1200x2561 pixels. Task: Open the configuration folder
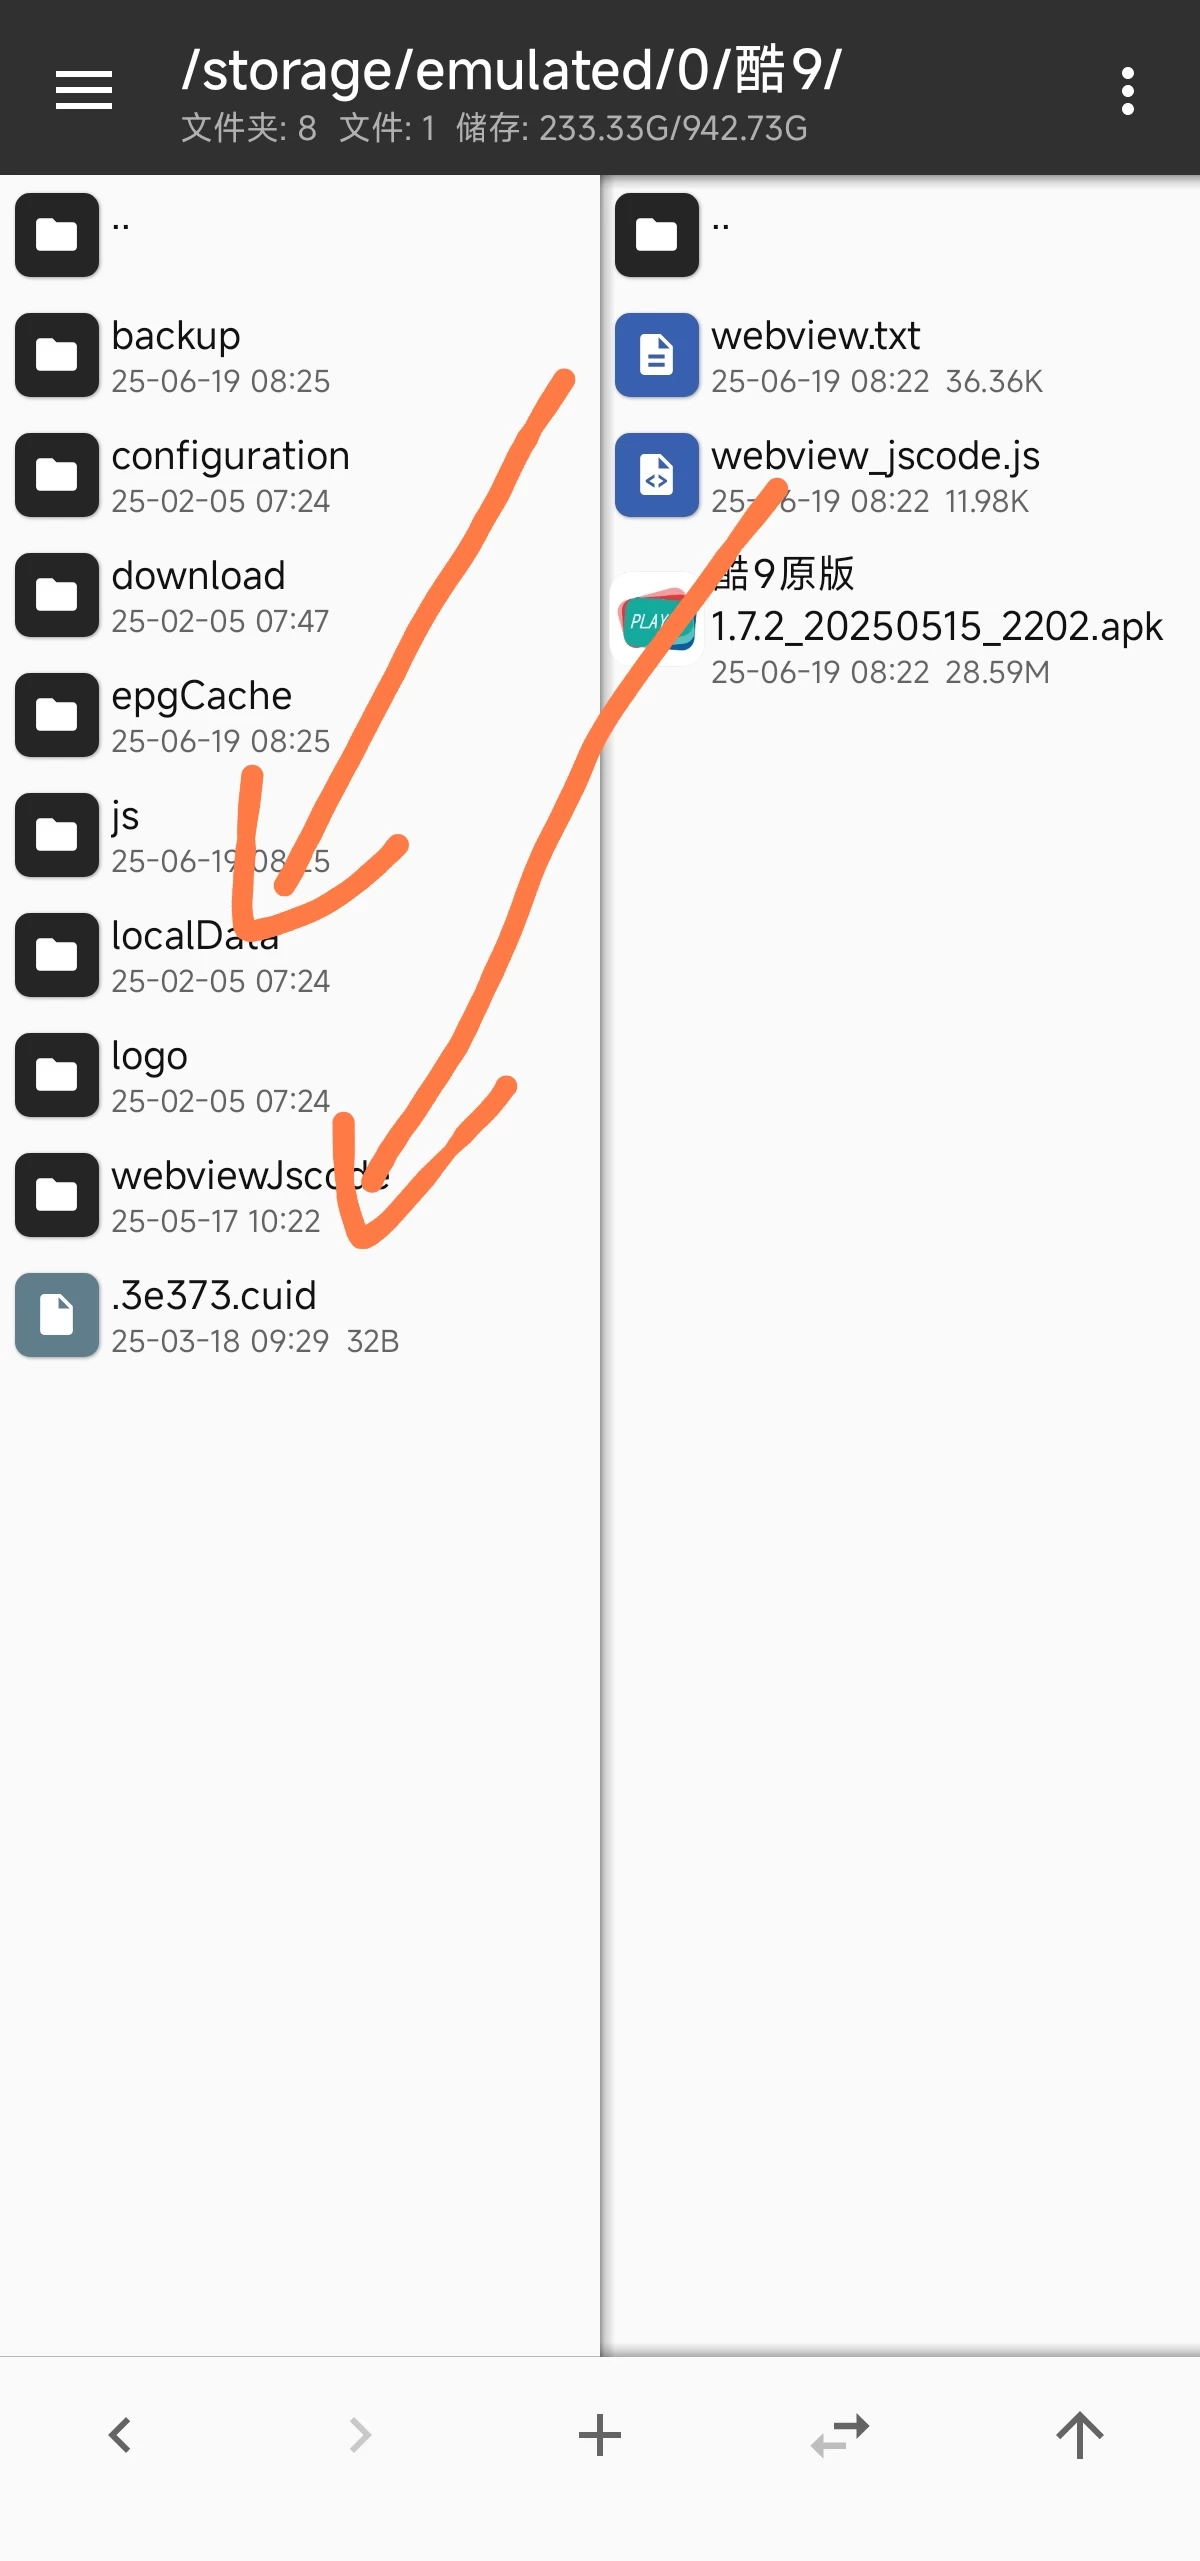pyautogui.click(x=300, y=475)
